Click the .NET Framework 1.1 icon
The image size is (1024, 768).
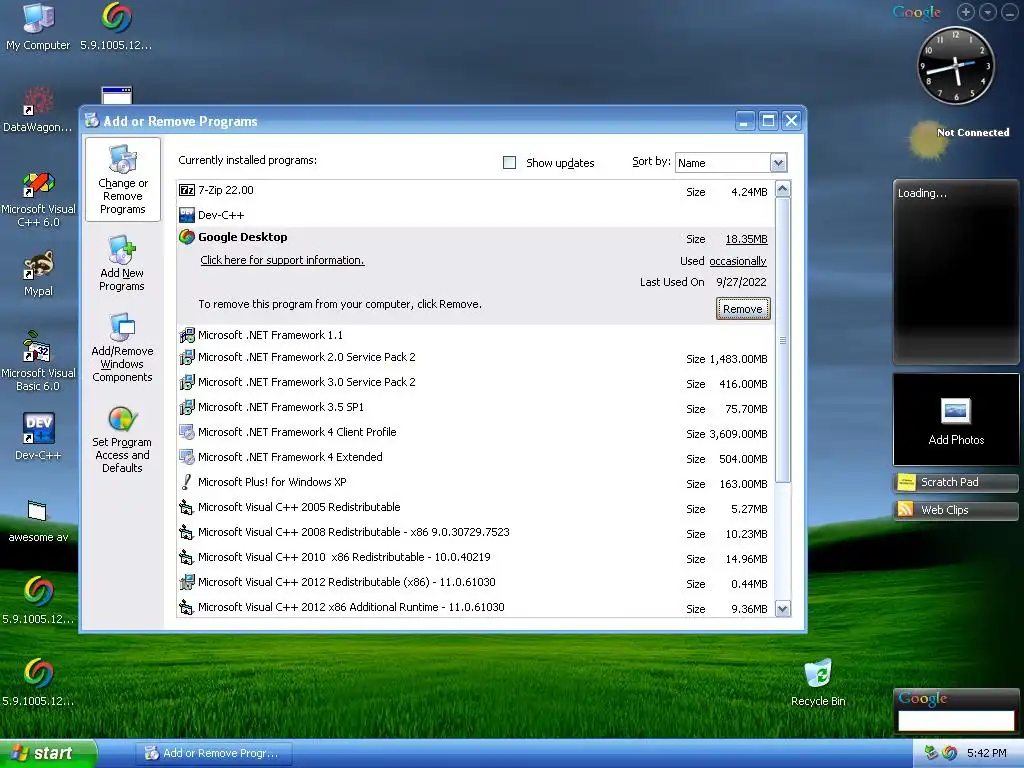(x=187, y=335)
